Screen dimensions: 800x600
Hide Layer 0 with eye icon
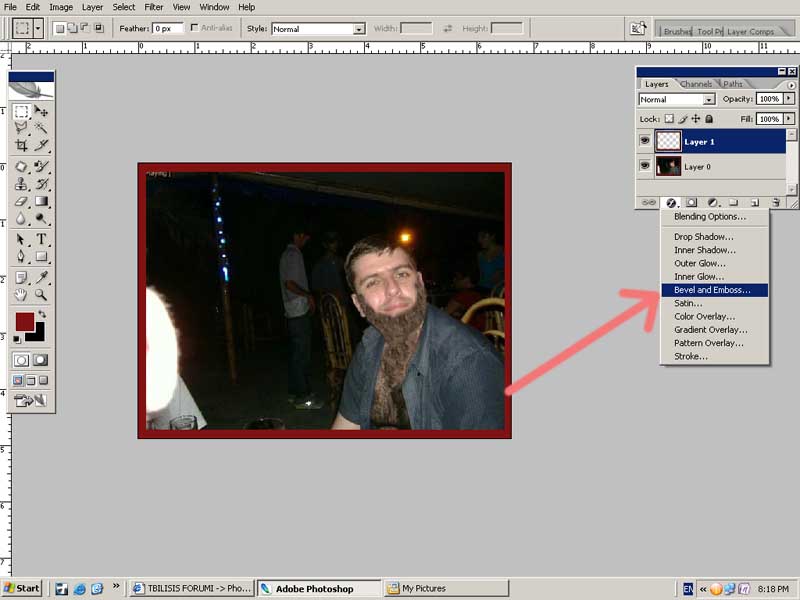[645, 165]
